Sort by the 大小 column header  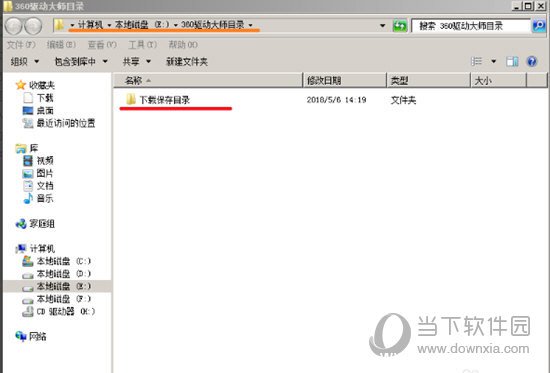[x=499, y=81]
